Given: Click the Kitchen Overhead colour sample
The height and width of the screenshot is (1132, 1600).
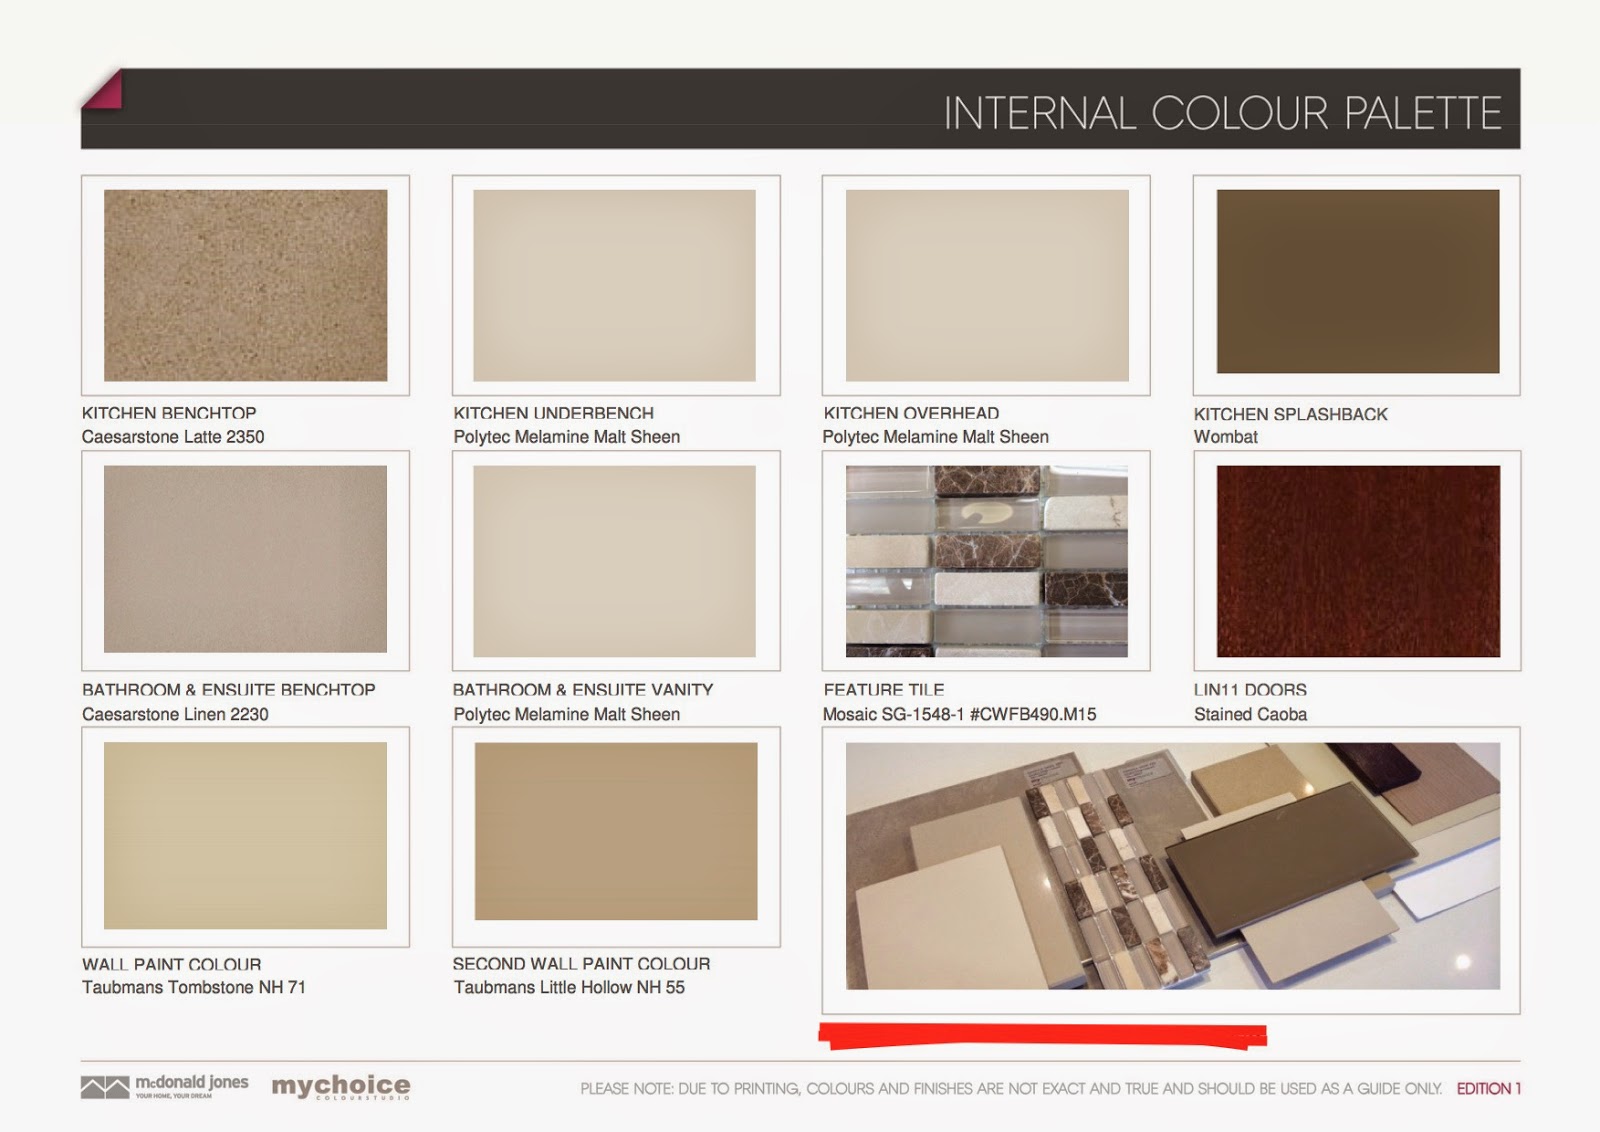Looking at the screenshot, I should click(x=985, y=285).
